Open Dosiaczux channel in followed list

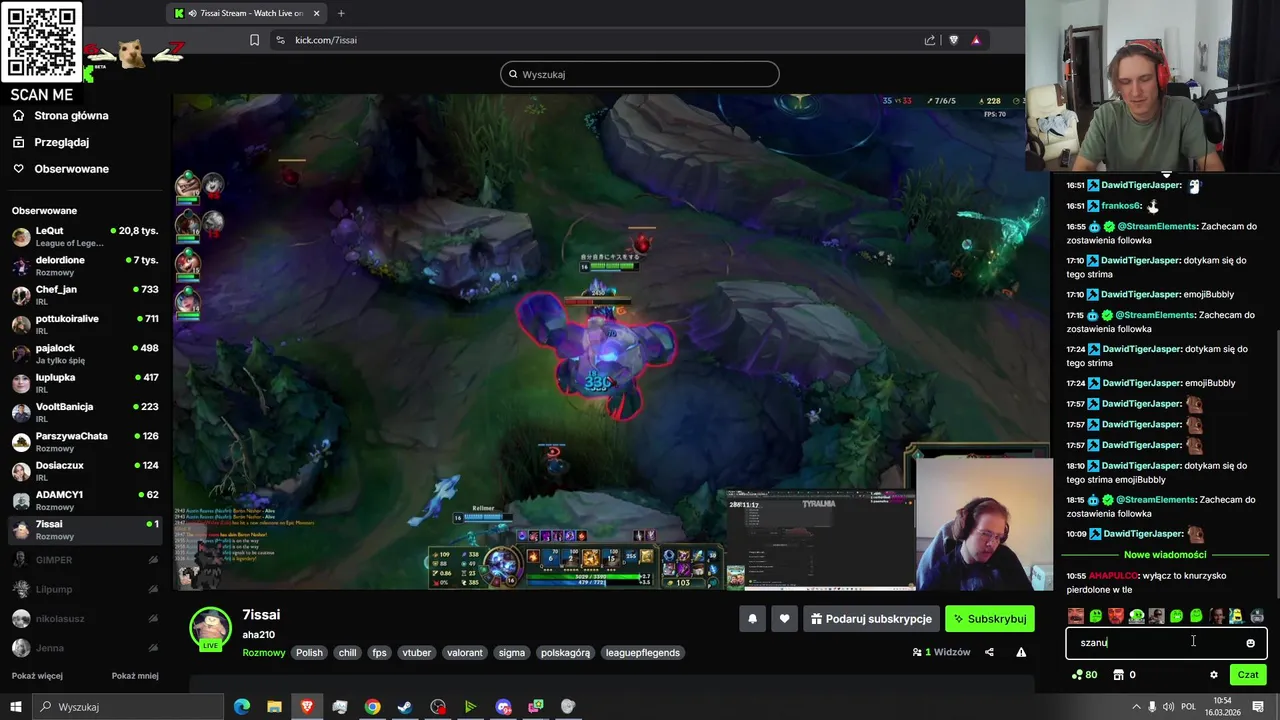[x=84, y=471]
